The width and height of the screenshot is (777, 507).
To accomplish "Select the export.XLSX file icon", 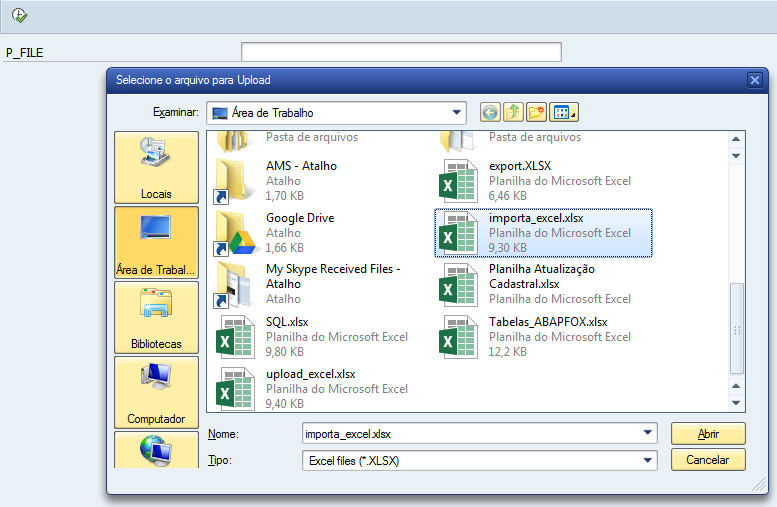I will pyautogui.click(x=458, y=181).
